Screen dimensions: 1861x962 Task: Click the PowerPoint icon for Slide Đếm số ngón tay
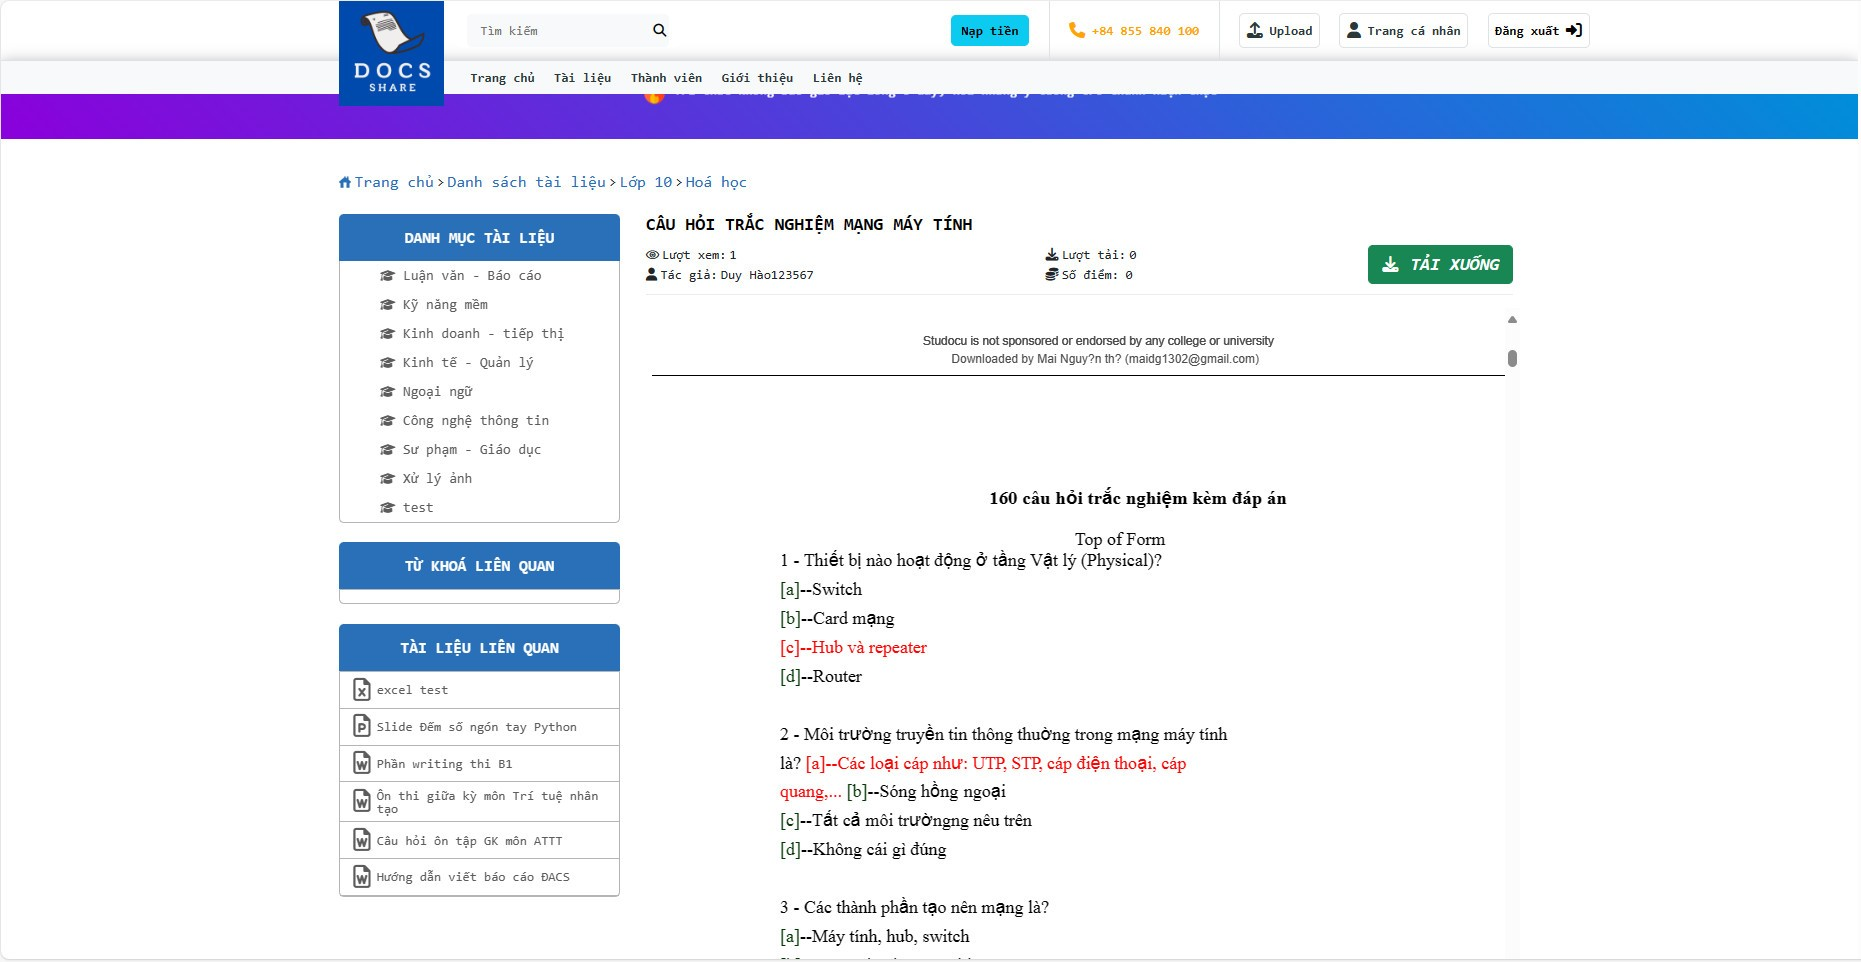pyautogui.click(x=362, y=727)
